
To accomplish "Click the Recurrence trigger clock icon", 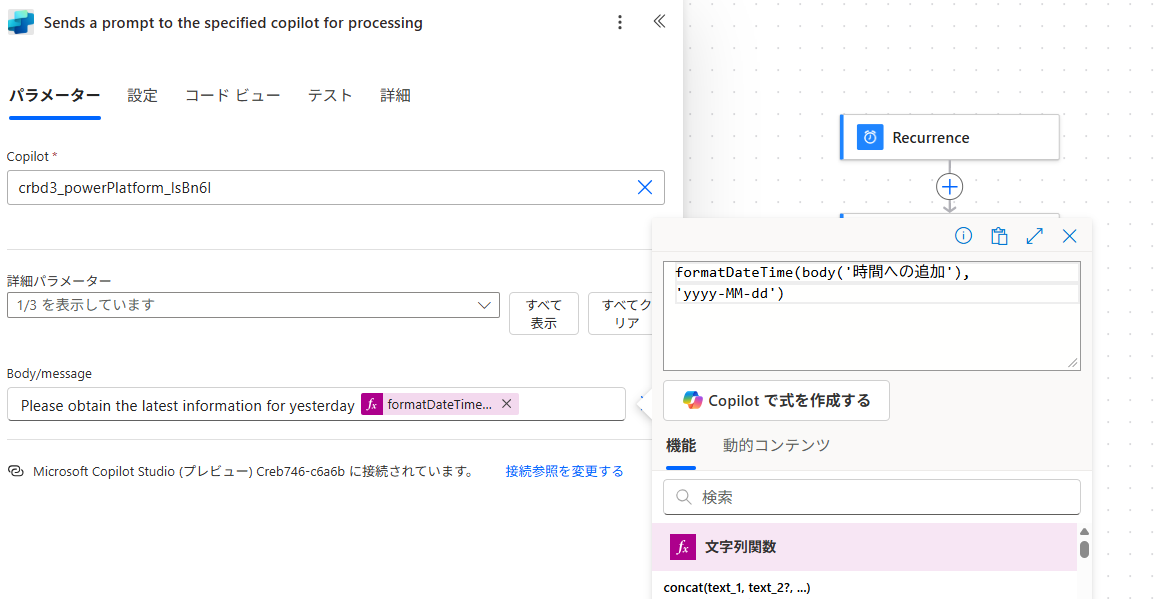I will 870,137.
